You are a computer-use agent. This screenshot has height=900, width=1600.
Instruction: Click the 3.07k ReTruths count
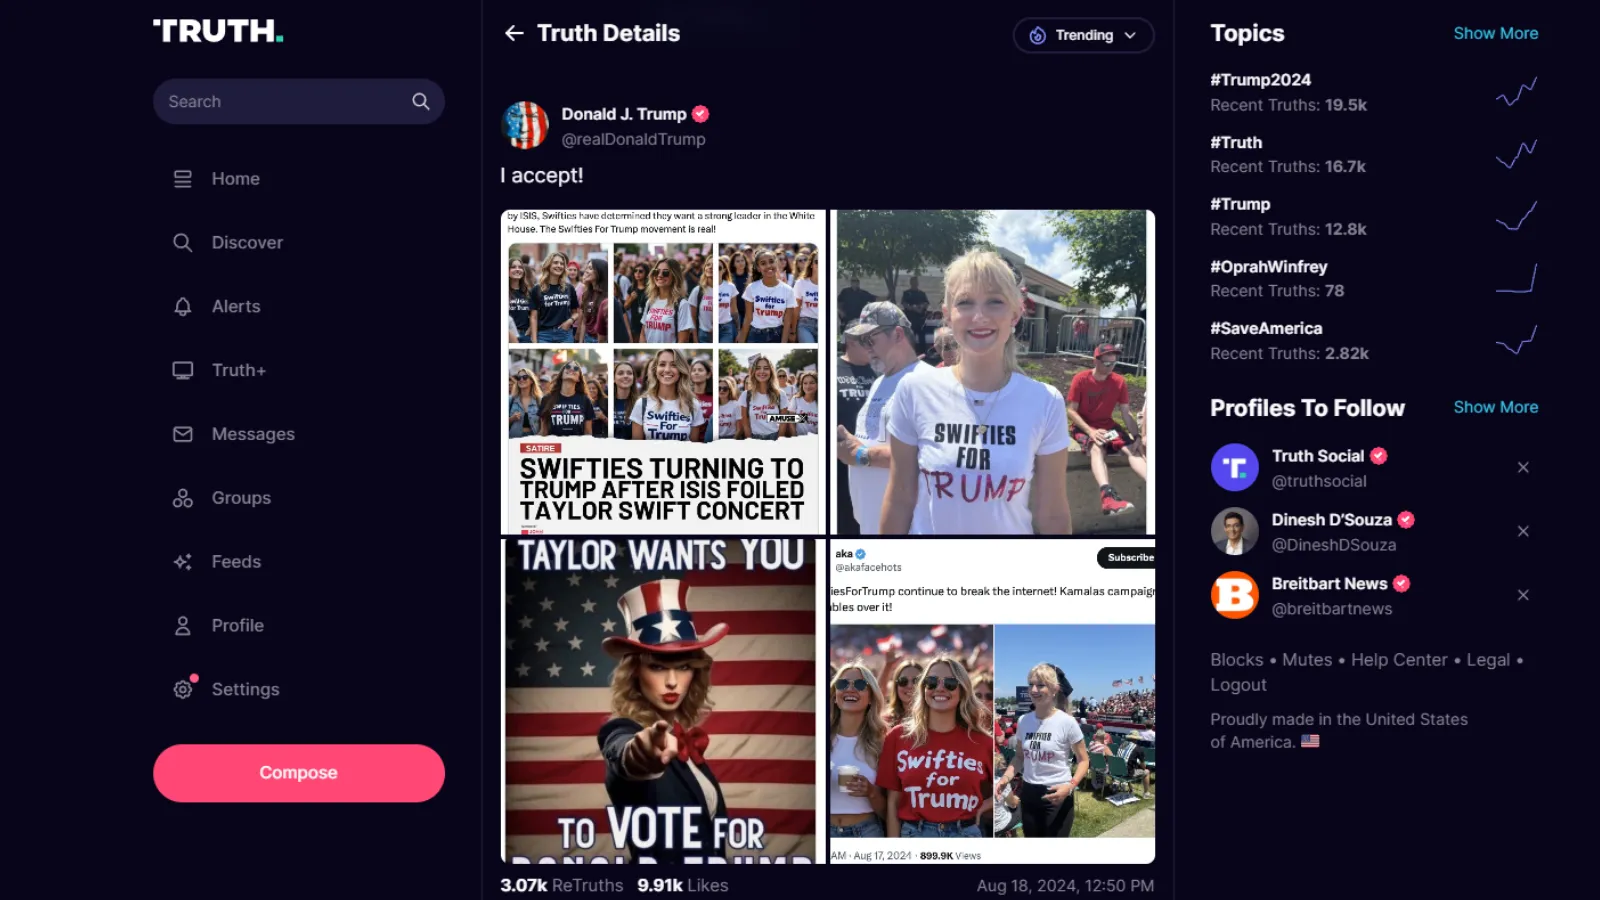[x=561, y=885]
